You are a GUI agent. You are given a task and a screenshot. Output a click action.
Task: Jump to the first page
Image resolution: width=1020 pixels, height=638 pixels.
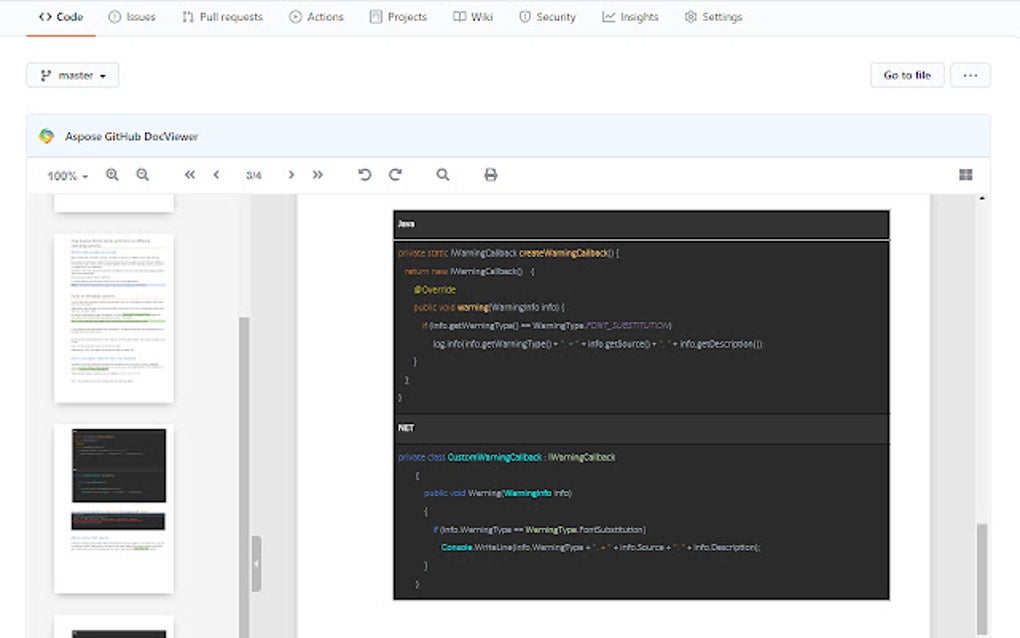point(189,174)
